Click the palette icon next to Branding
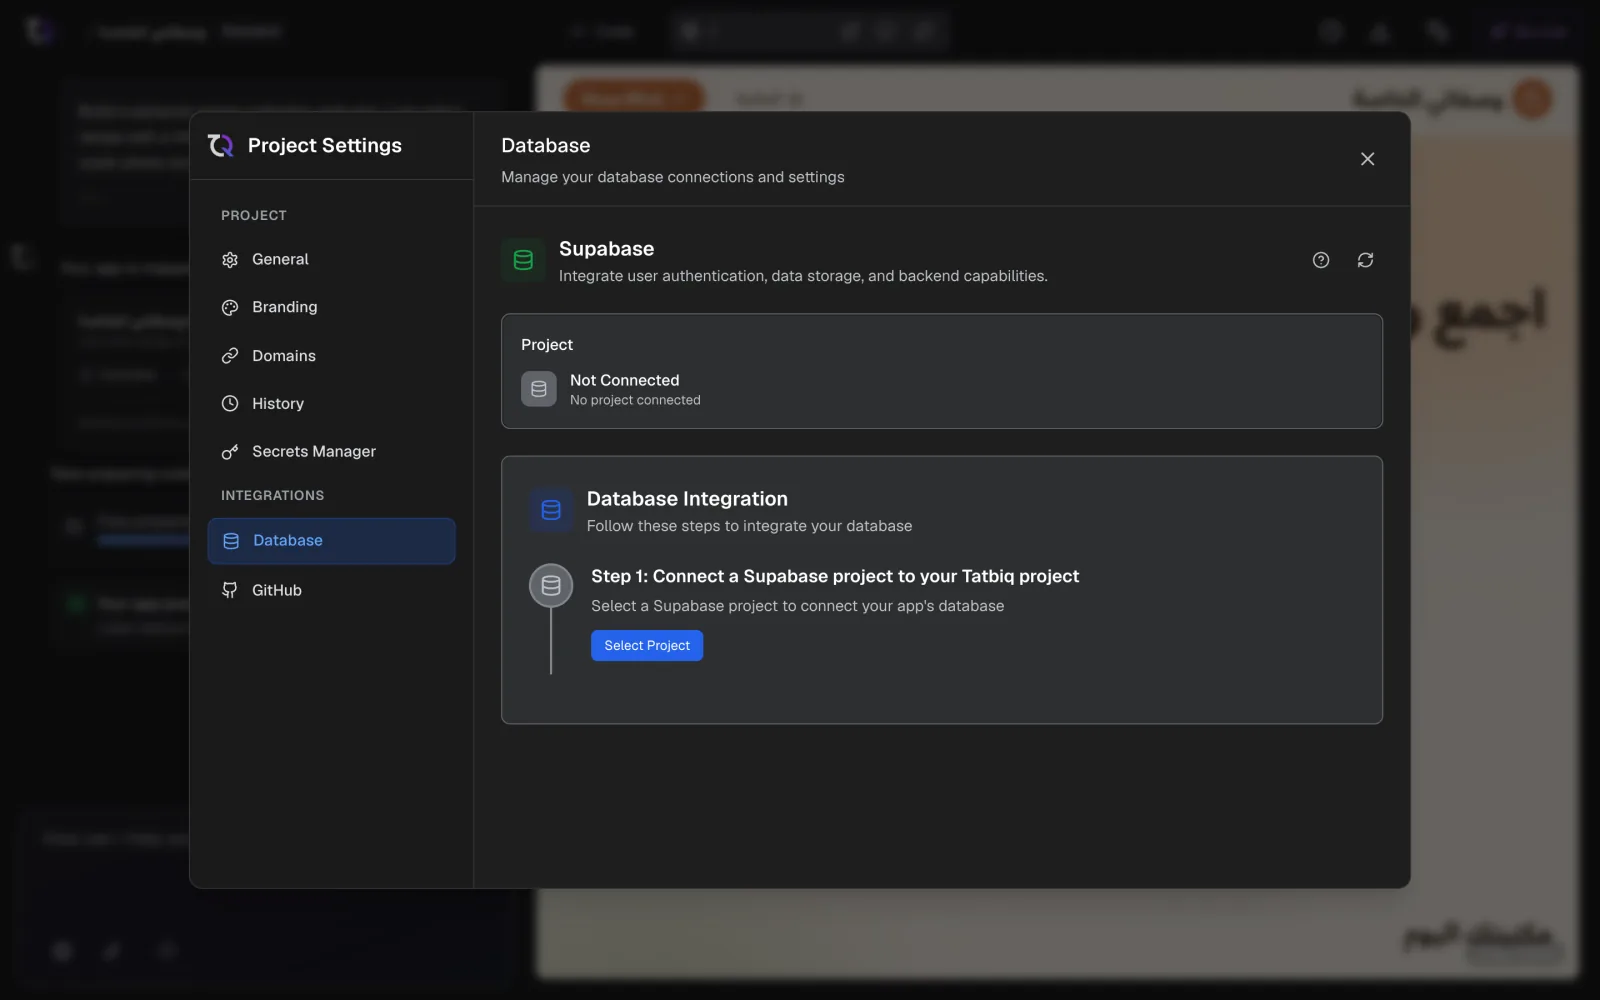 [x=230, y=308]
